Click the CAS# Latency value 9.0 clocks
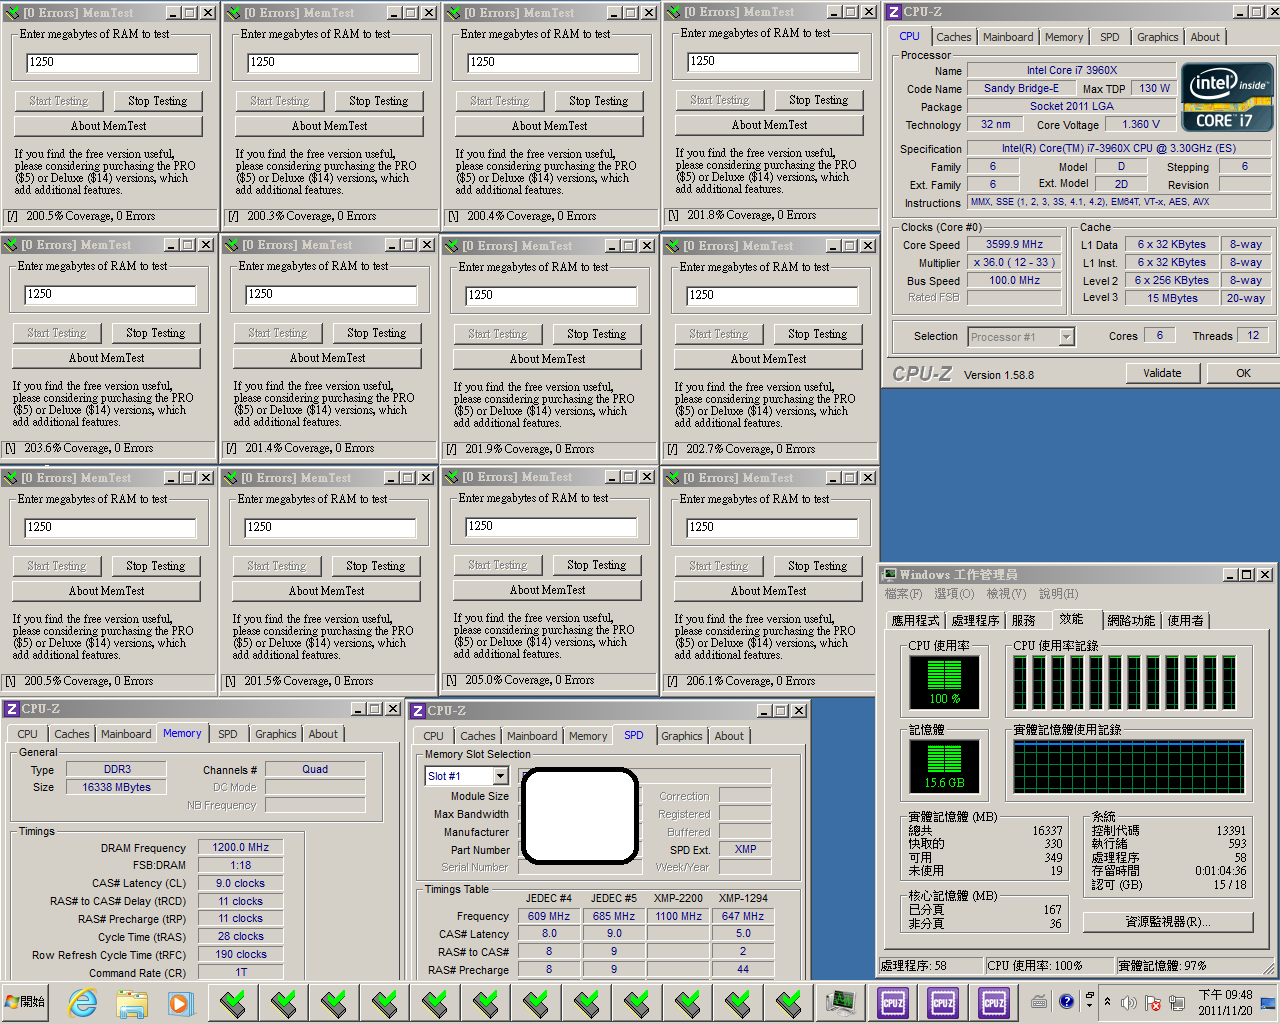1280x1024 pixels. pyautogui.click(x=240, y=883)
